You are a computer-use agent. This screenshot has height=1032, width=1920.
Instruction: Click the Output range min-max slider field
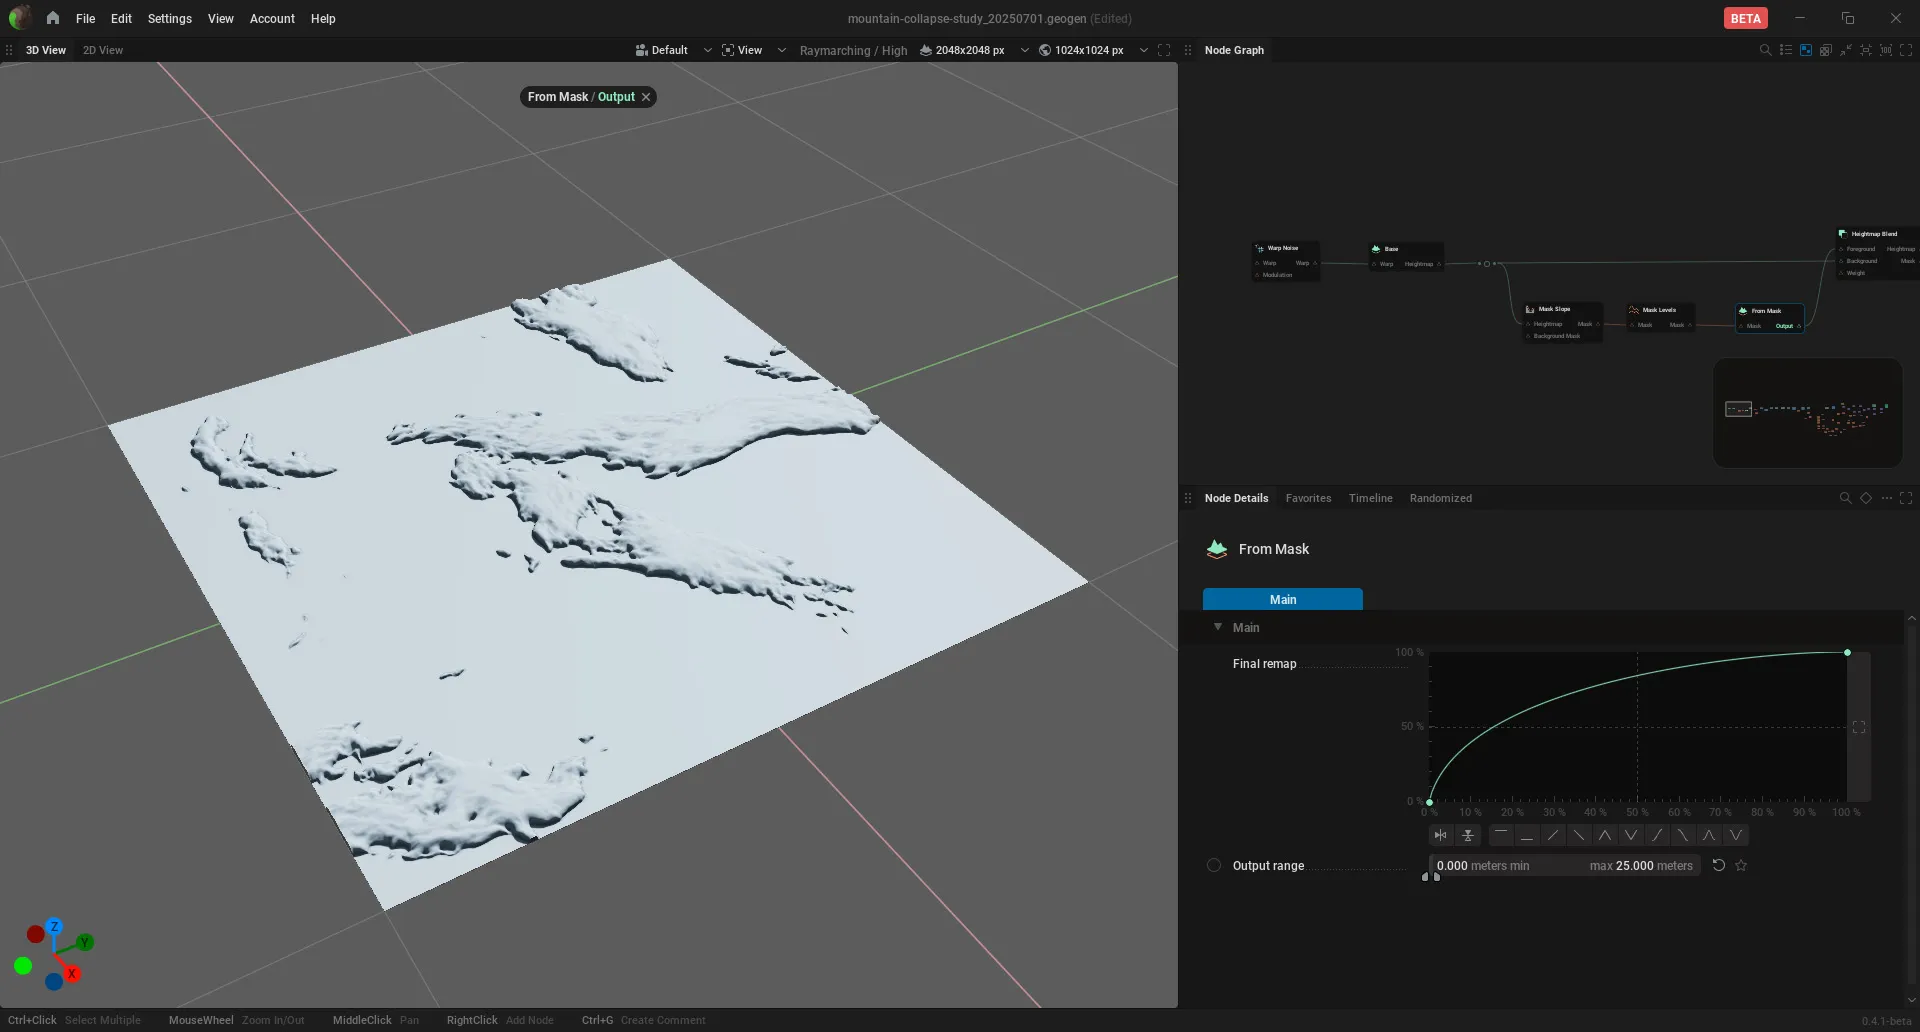(x=1565, y=866)
